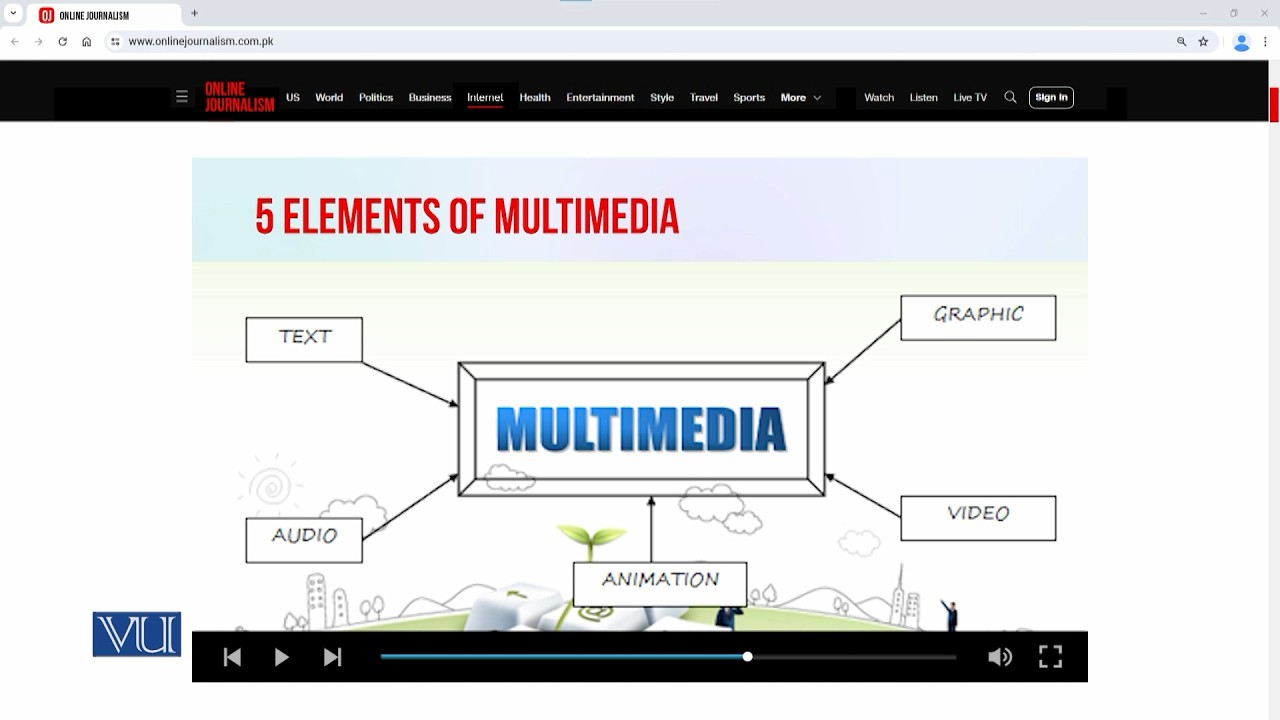Open the Live TV link

click(970, 97)
